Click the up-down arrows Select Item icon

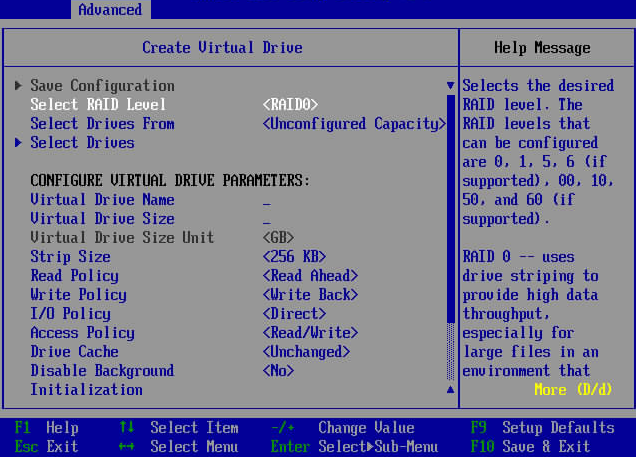click(127, 427)
